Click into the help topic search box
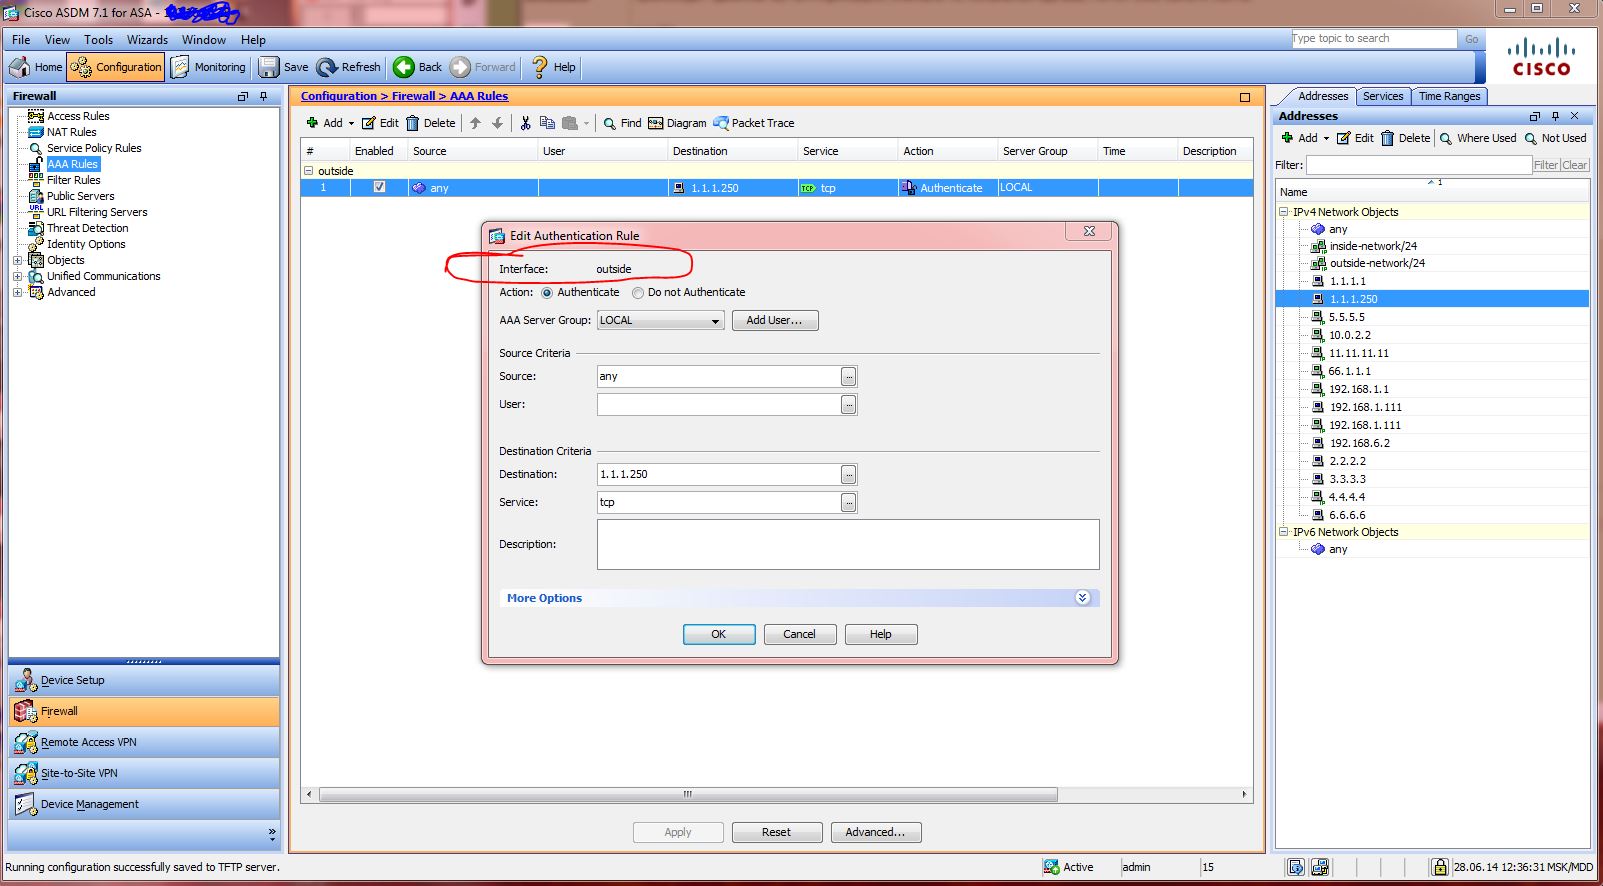Viewport: 1603px width, 886px height. [1373, 38]
